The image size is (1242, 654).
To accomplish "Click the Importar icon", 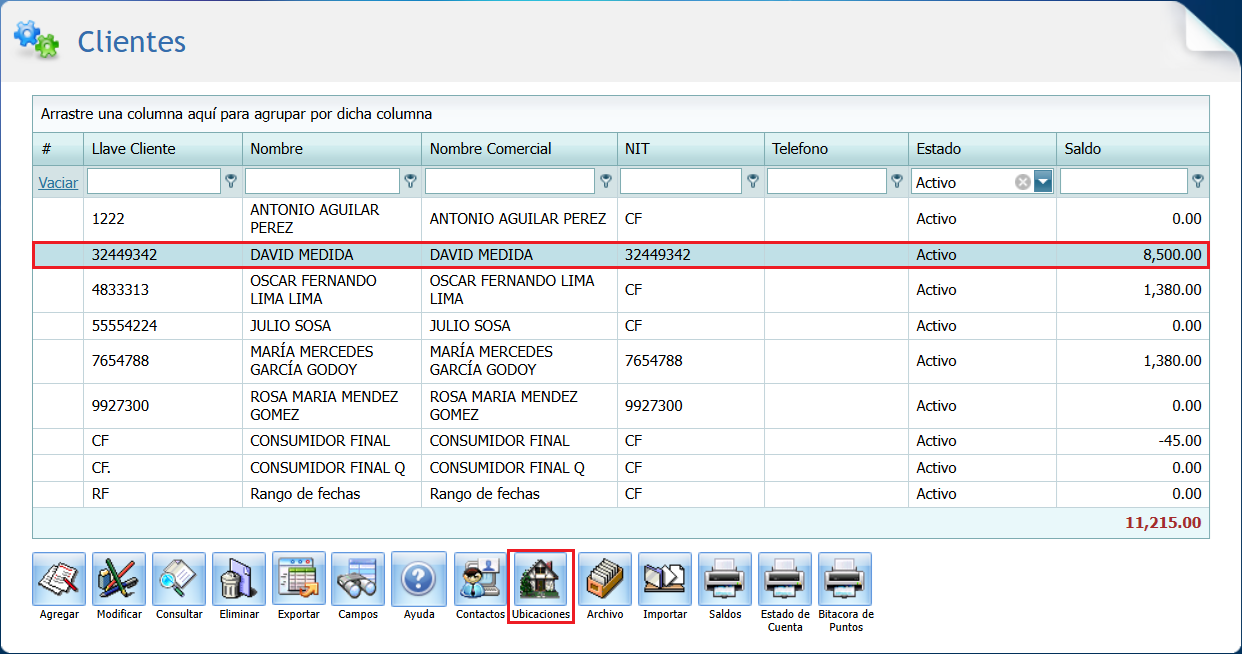I will pyautogui.click(x=665, y=579).
